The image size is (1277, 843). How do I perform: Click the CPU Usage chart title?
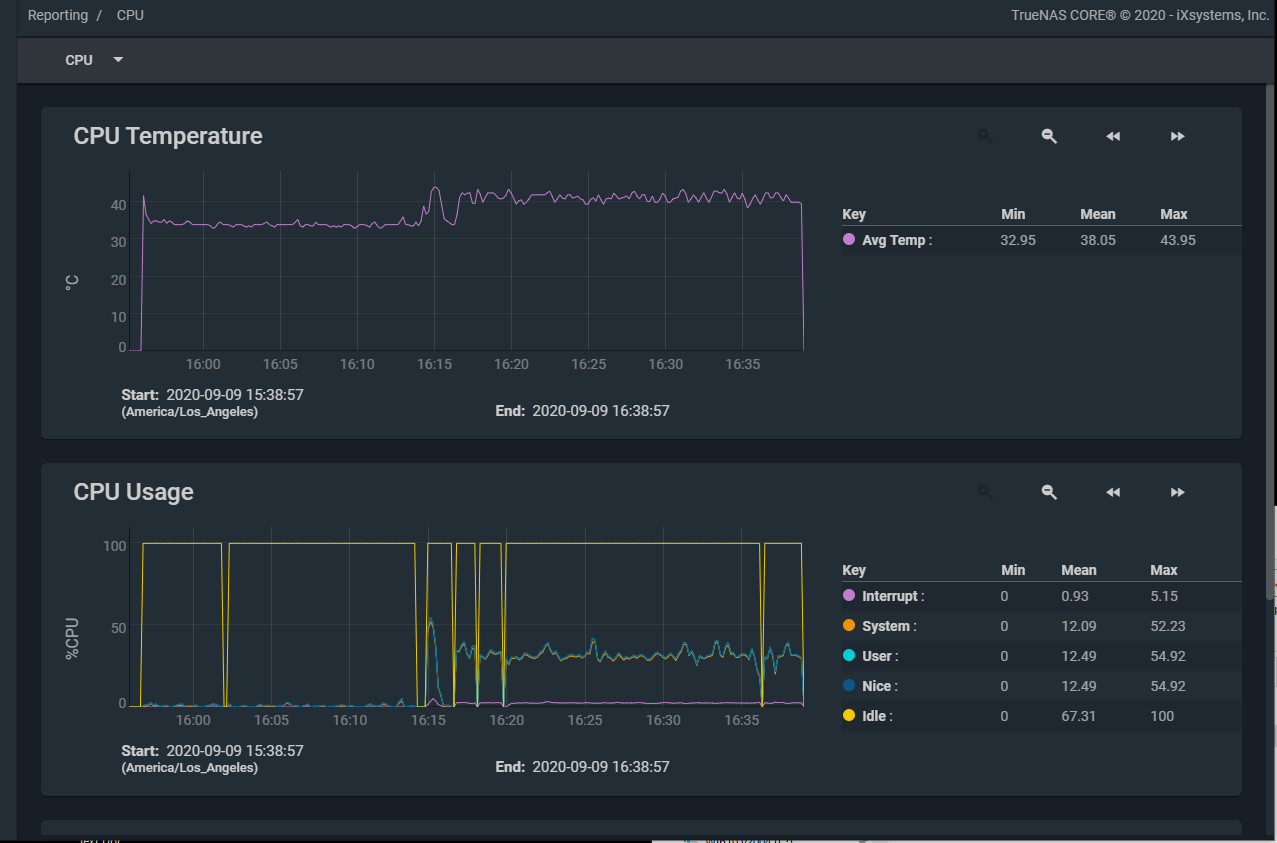click(x=134, y=492)
